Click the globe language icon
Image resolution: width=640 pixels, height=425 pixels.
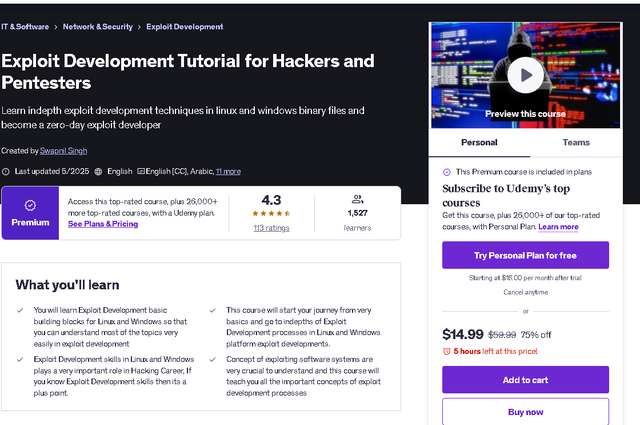tap(98, 171)
